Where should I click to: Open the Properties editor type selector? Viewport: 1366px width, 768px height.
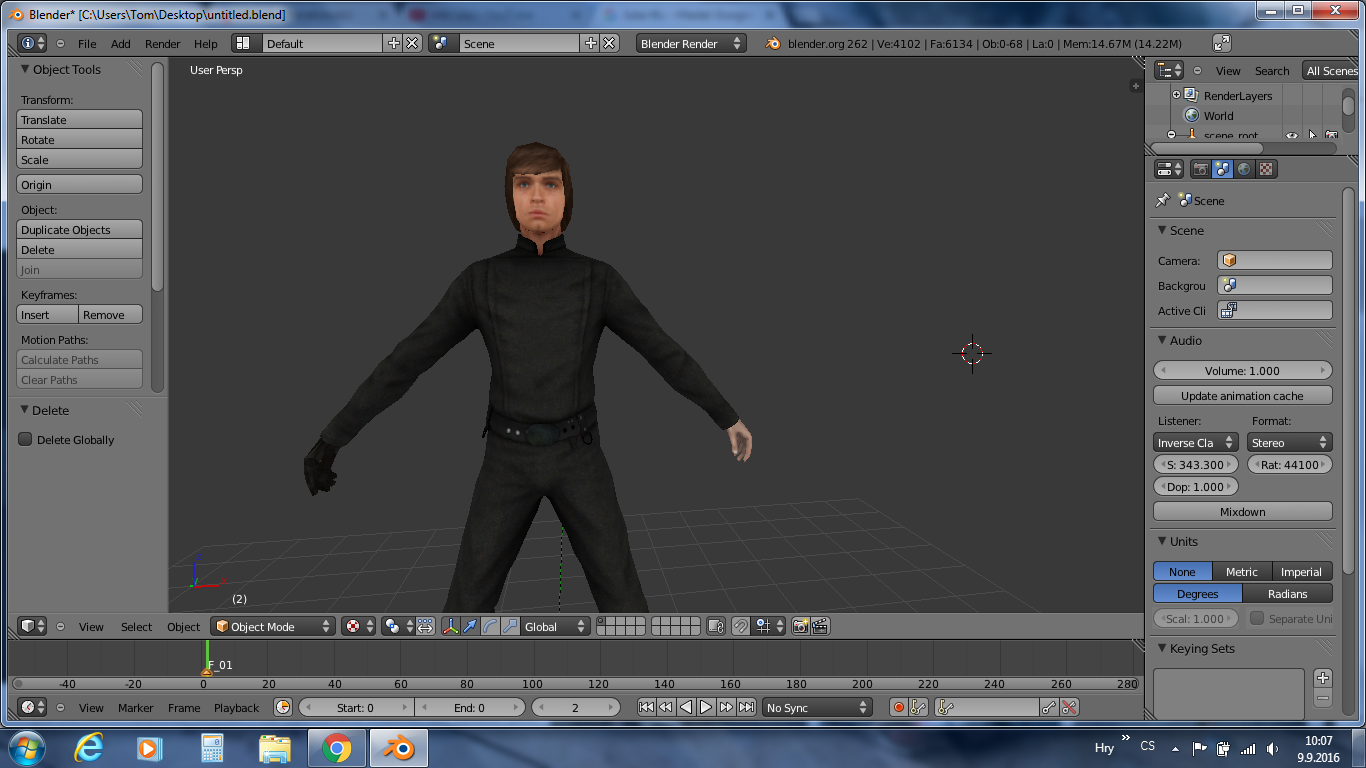[1169, 169]
